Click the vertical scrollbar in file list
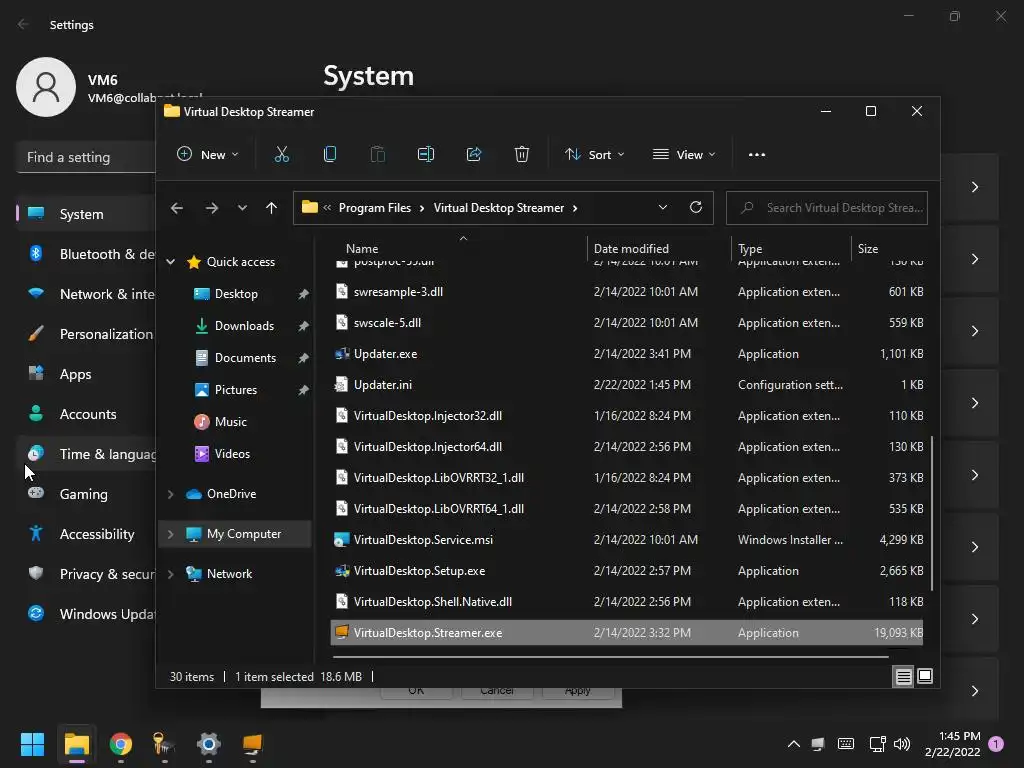1024x768 pixels. pyautogui.click(x=932, y=513)
